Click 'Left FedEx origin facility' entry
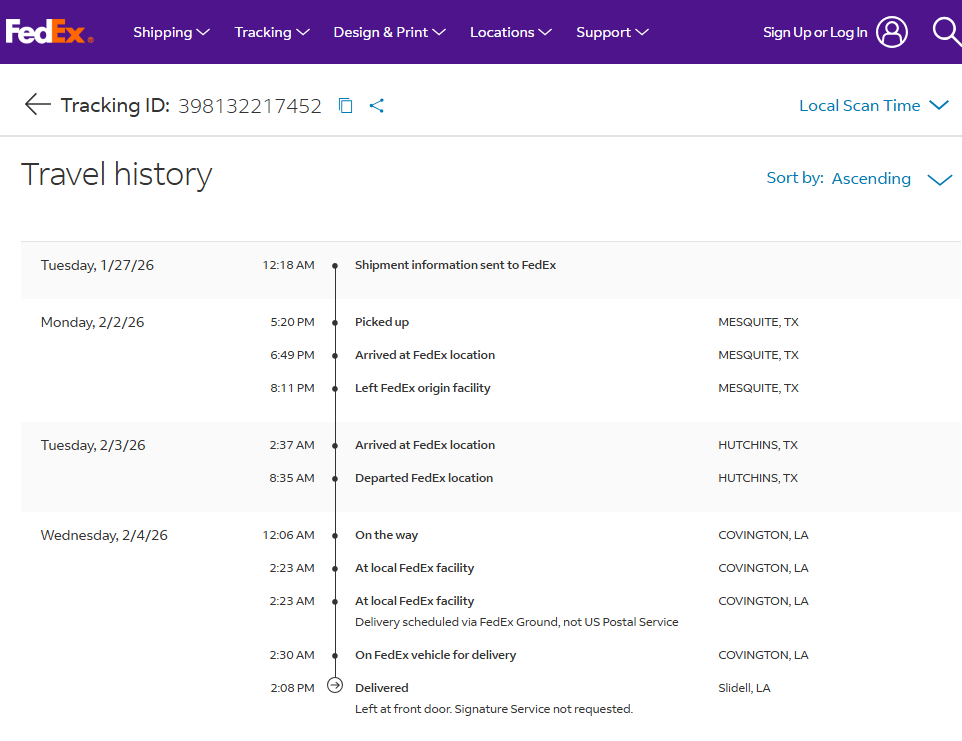The width and height of the screenshot is (962, 741). [x=423, y=388]
